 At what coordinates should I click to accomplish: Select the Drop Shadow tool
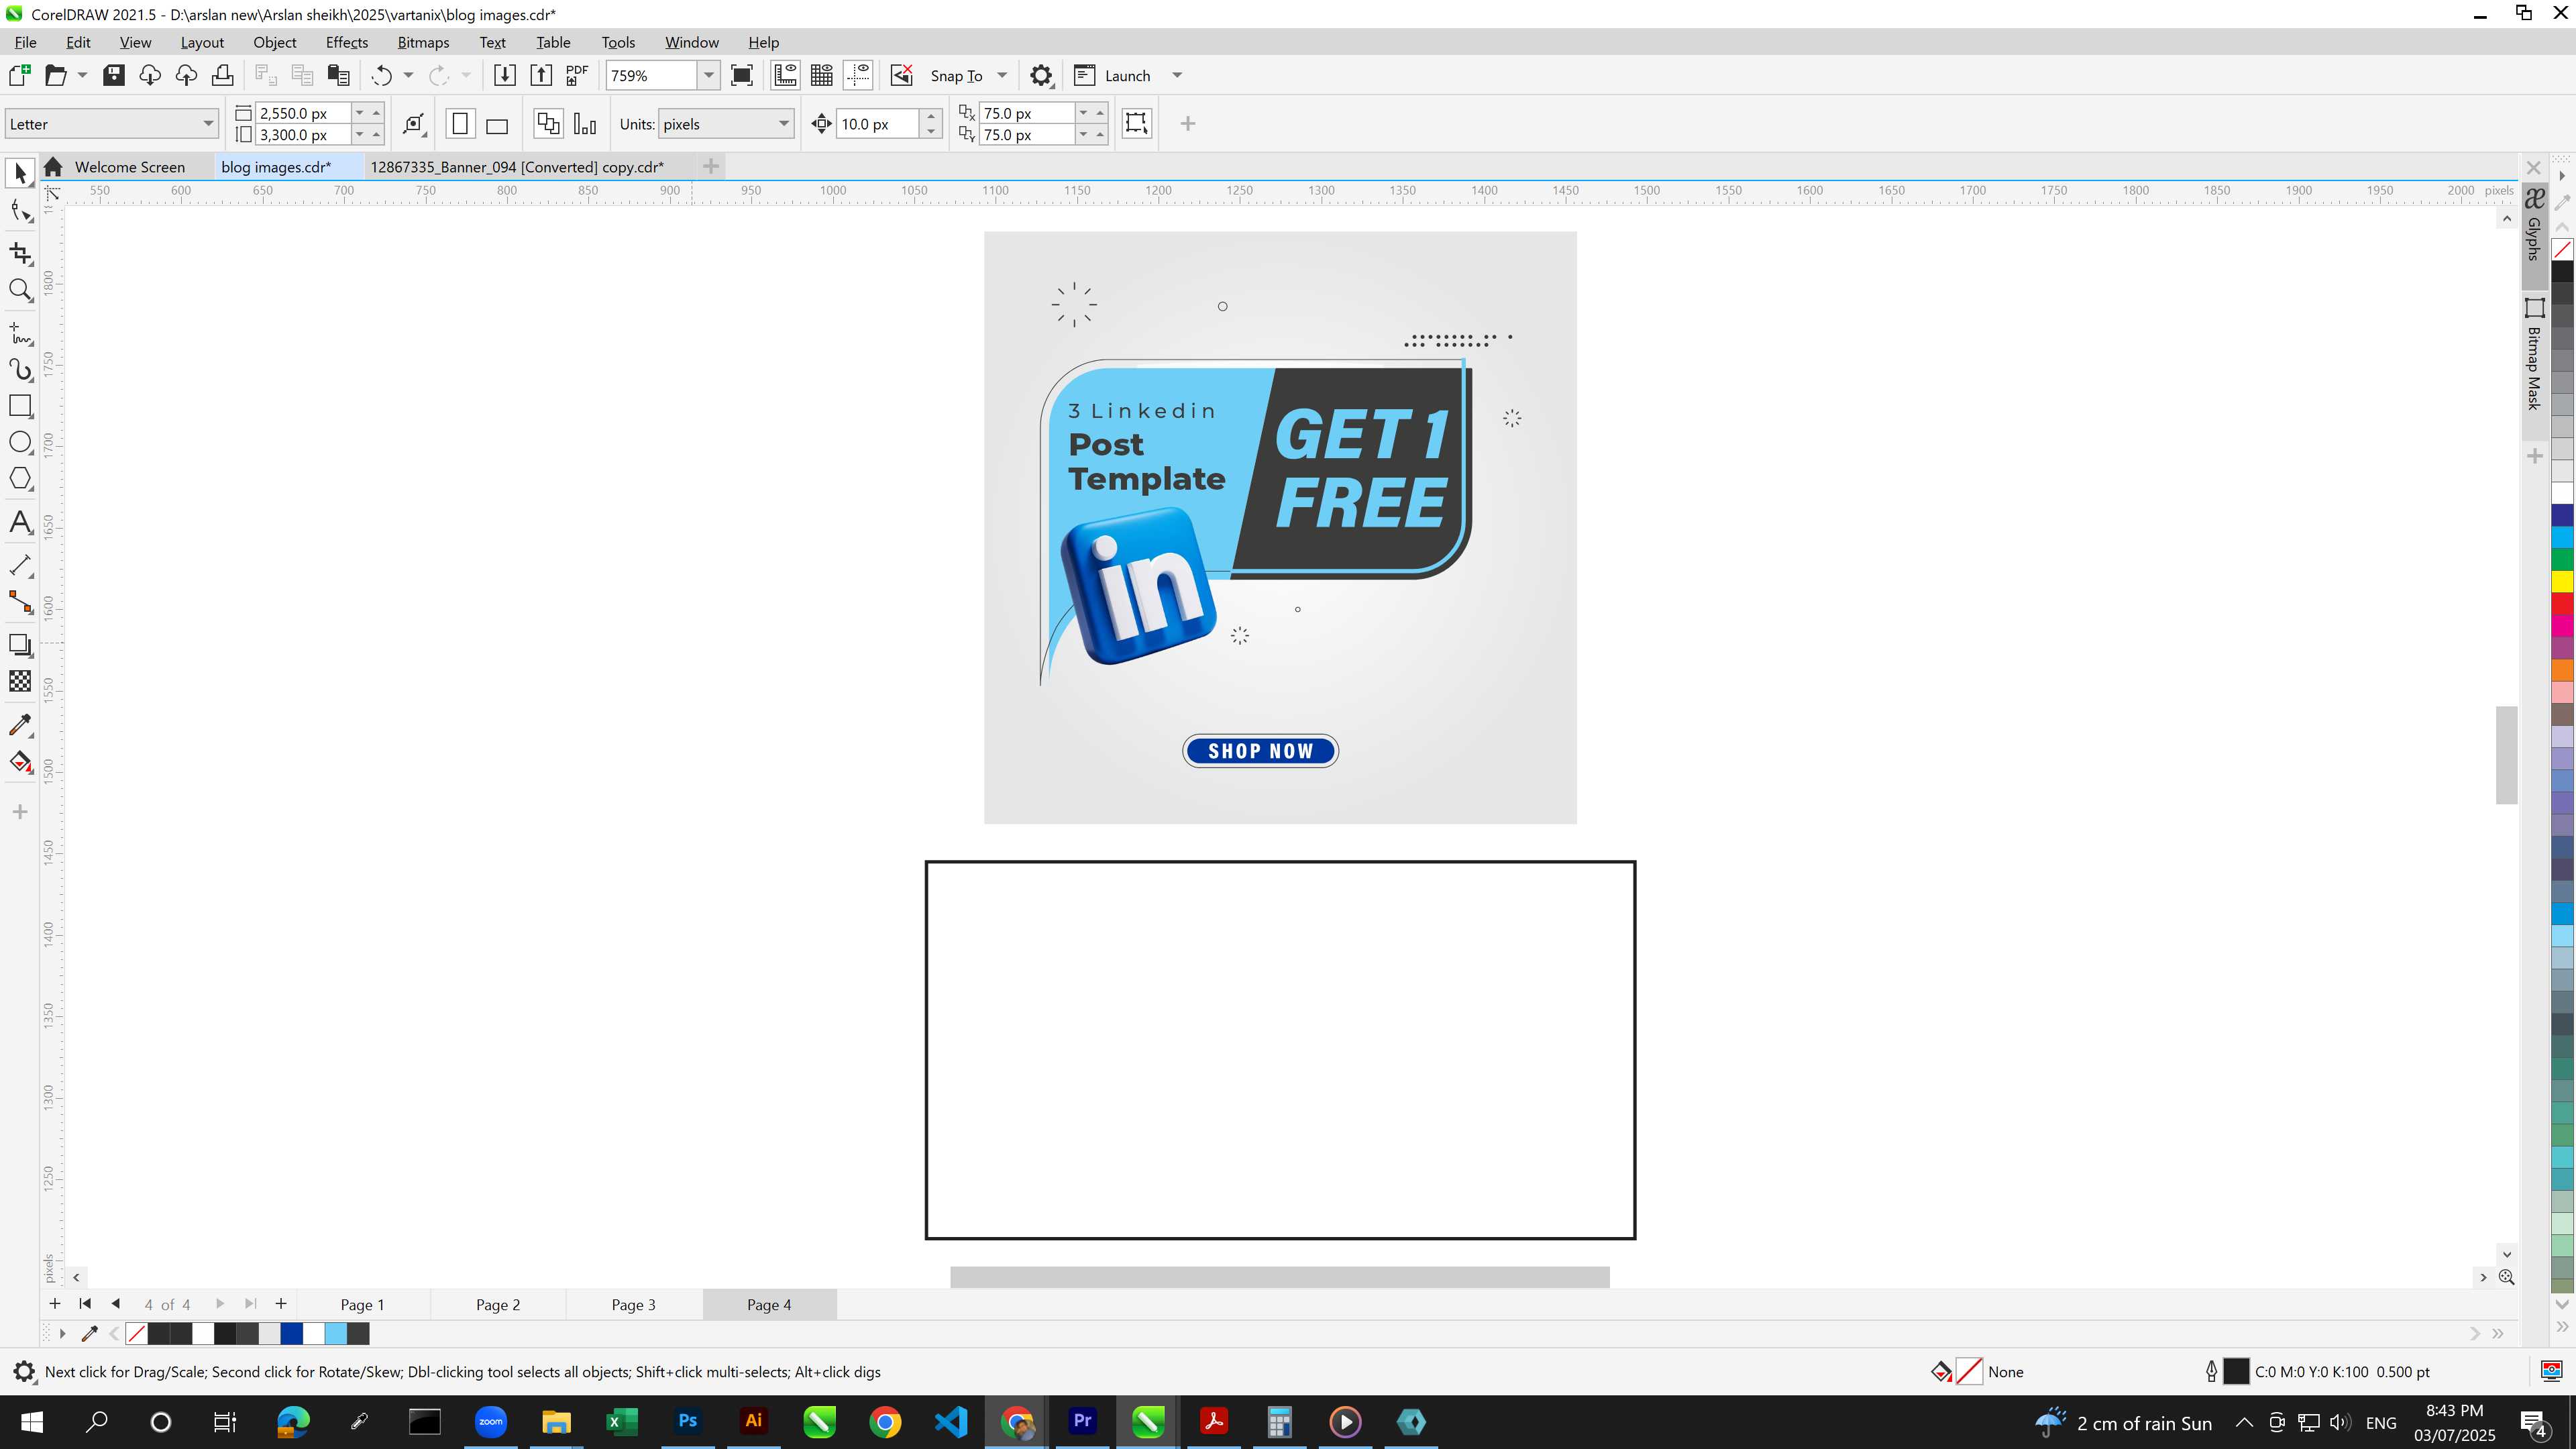(20, 645)
